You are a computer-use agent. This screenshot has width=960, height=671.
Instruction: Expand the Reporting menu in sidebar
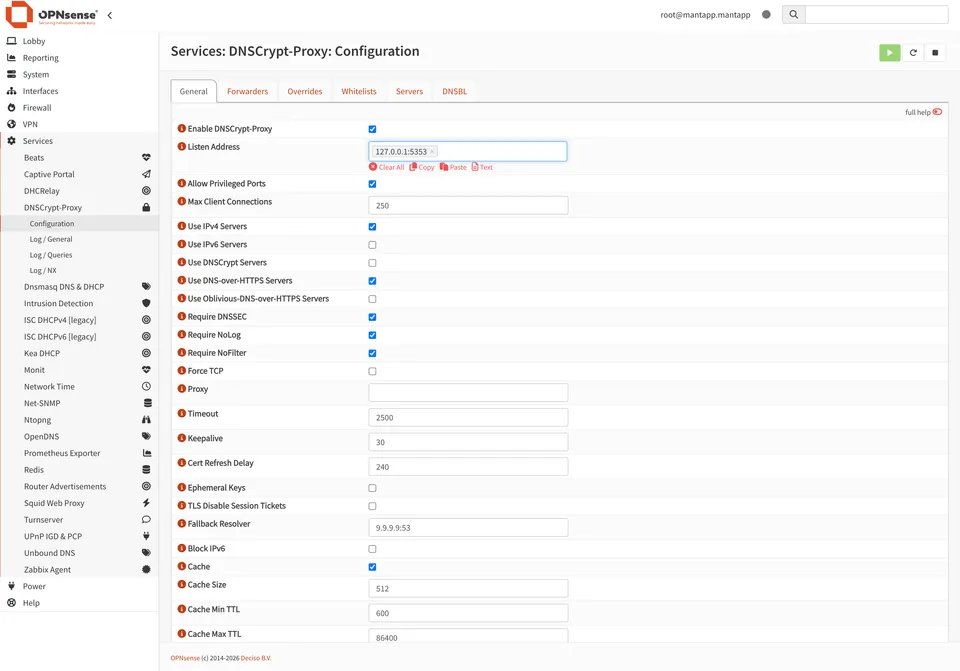40,58
